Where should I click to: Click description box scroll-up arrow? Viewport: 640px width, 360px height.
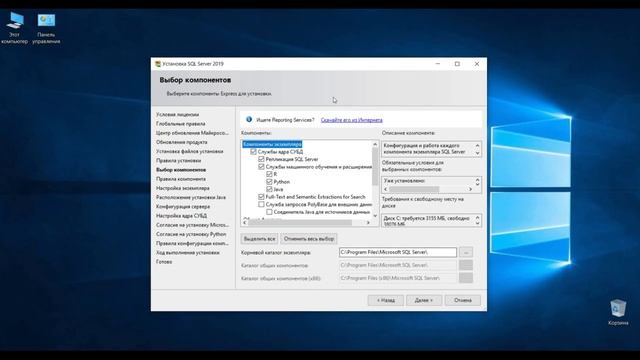click(477, 145)
